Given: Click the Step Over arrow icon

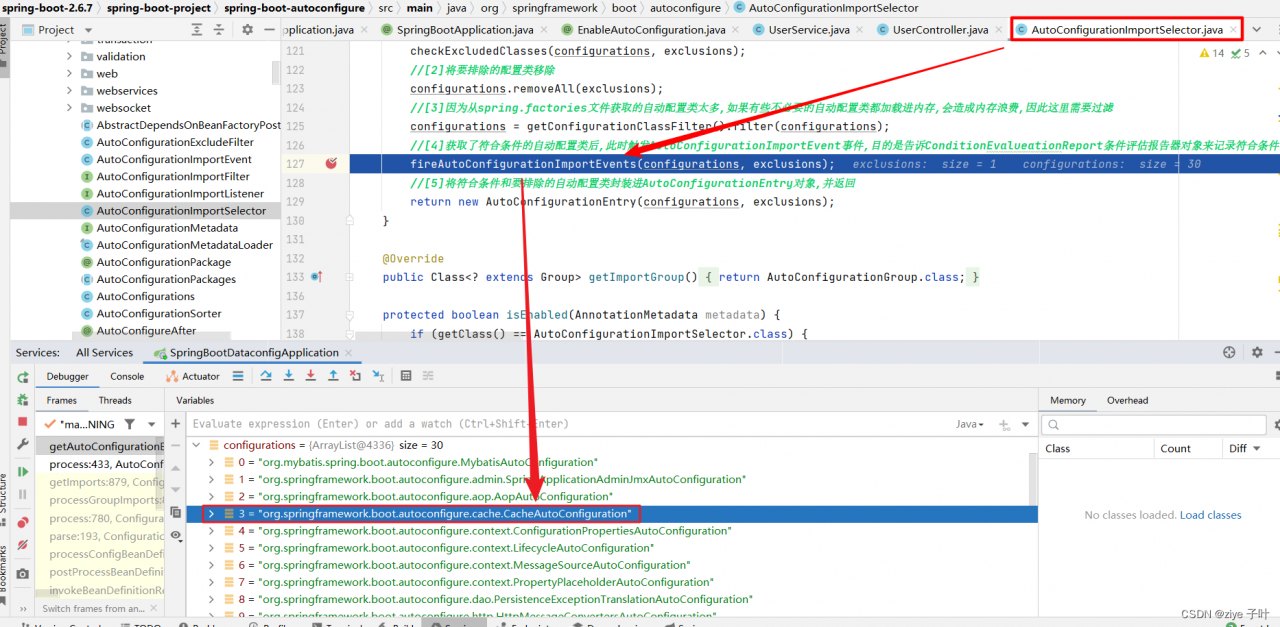Looking at the screenshot, I should (266, 376).
